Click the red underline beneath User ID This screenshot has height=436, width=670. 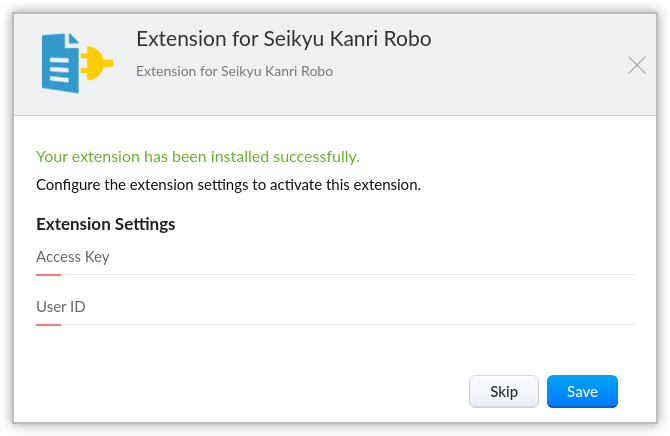pyautogui.click(x=48, y=324)
